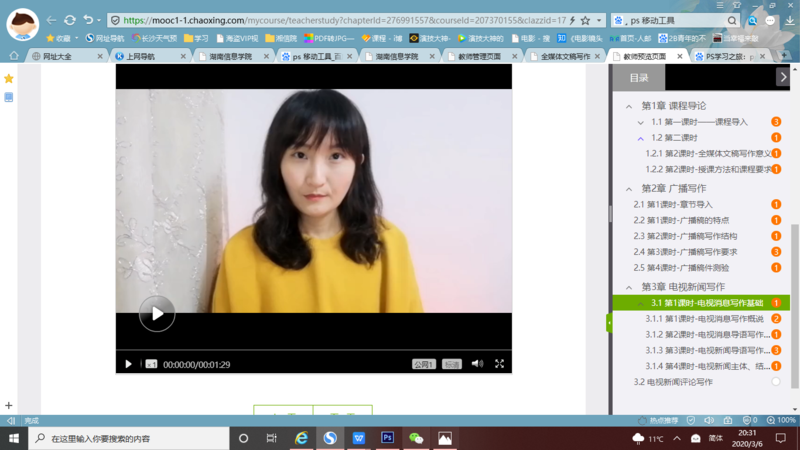The width and height of the screenshot is (800, 450).
Task: Collapse the 1.2 第二课时 section
Action: coord(641,138)
